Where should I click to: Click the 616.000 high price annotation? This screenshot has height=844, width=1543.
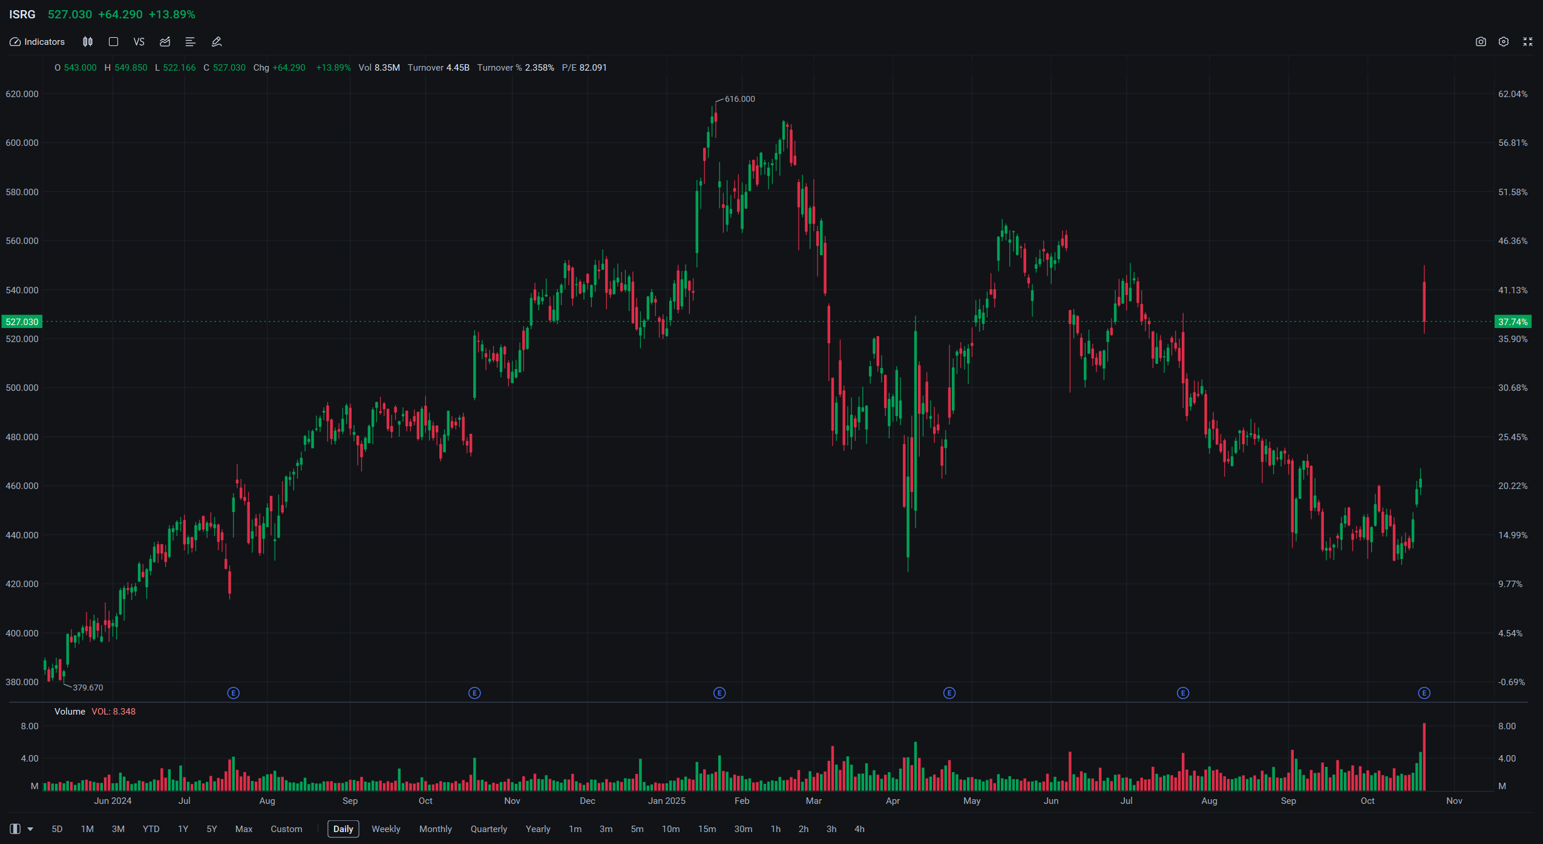[x=740, y=99]
